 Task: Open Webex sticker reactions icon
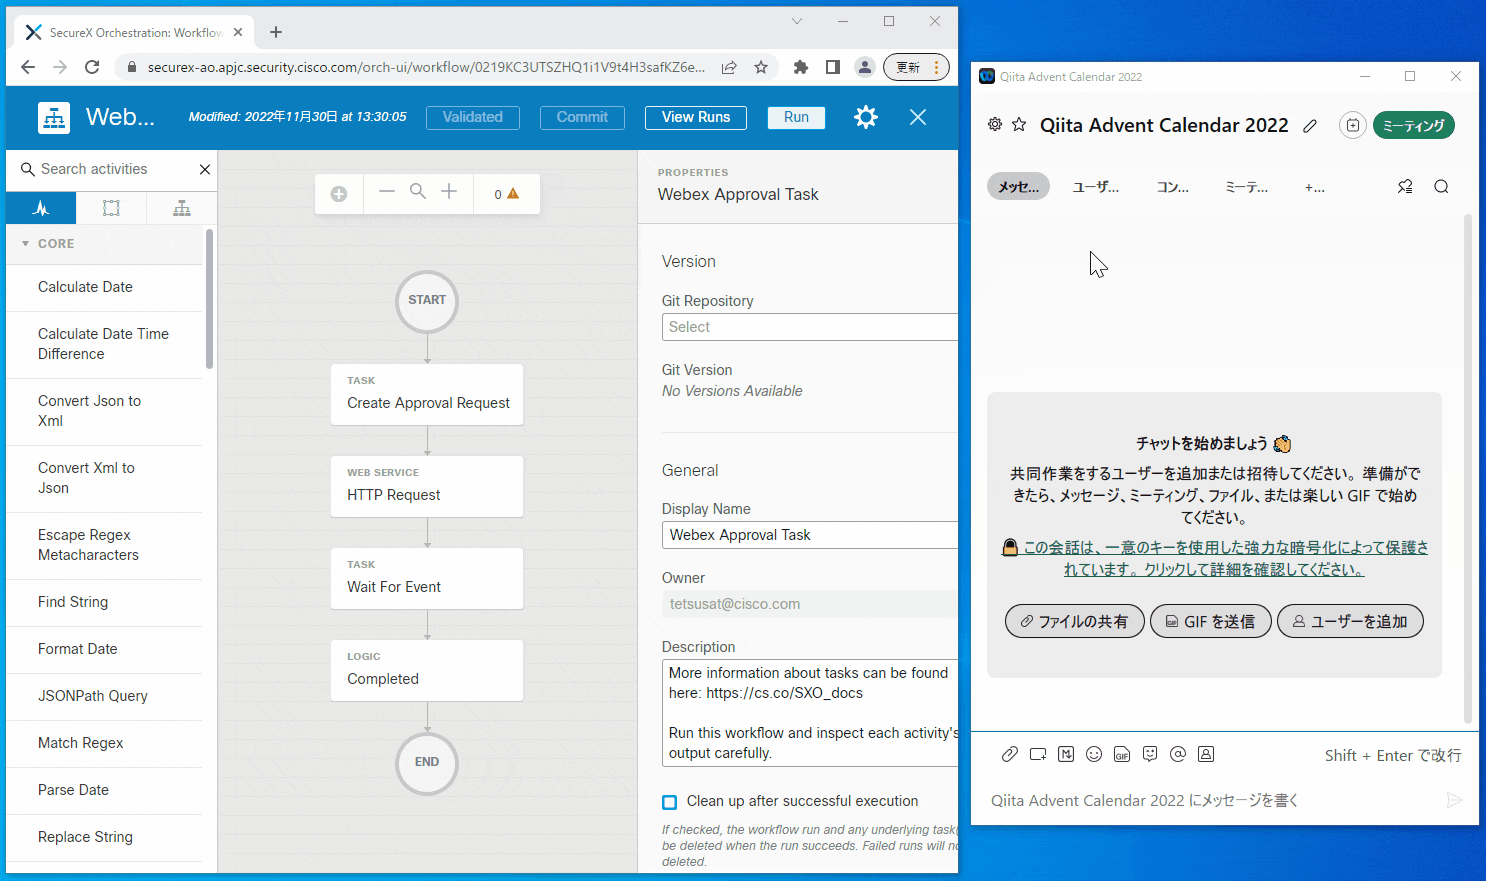tap(1150, 754)
